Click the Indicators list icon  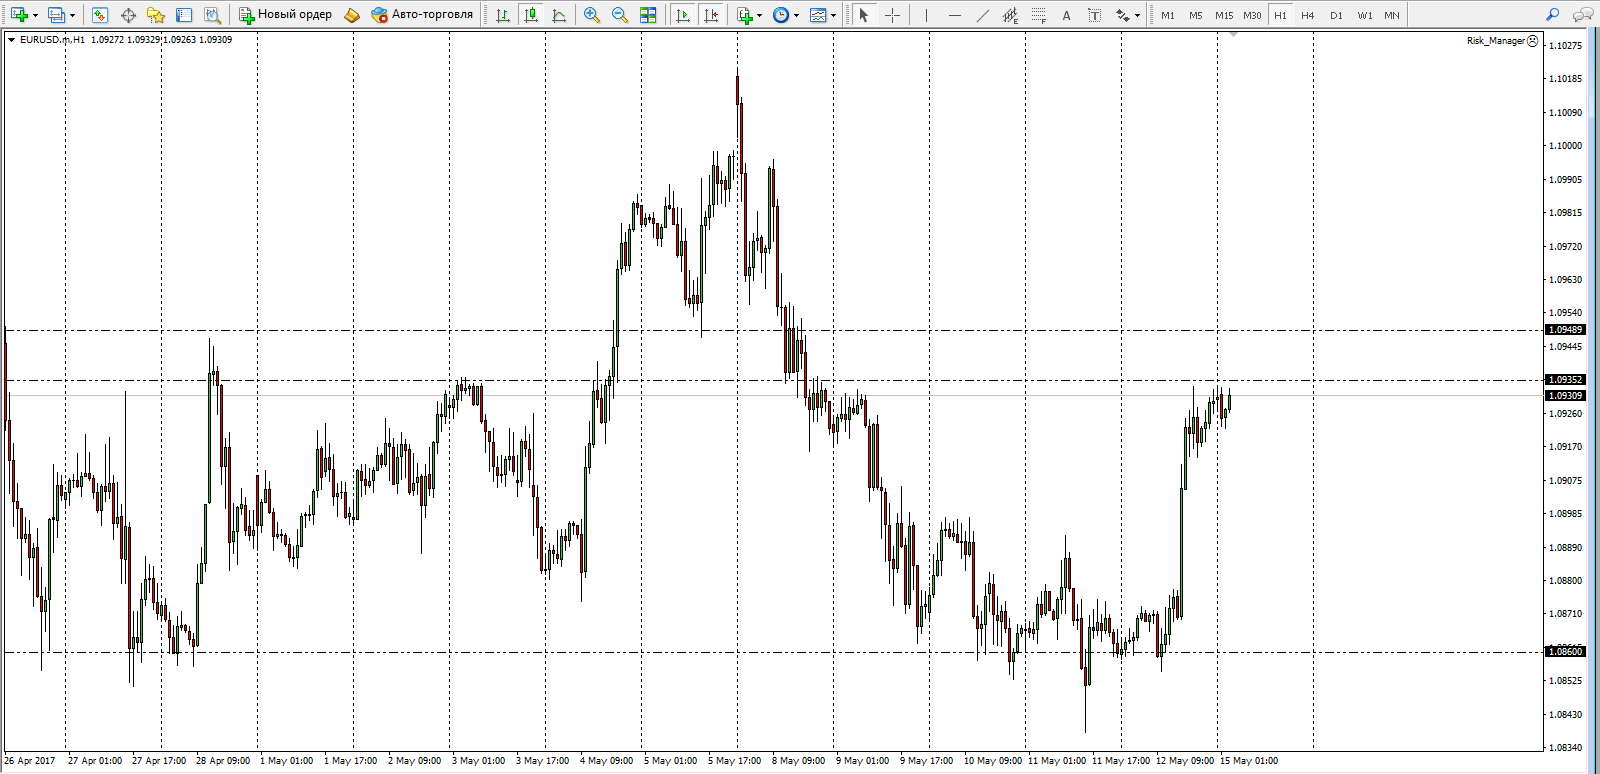[x=745, y=15]
